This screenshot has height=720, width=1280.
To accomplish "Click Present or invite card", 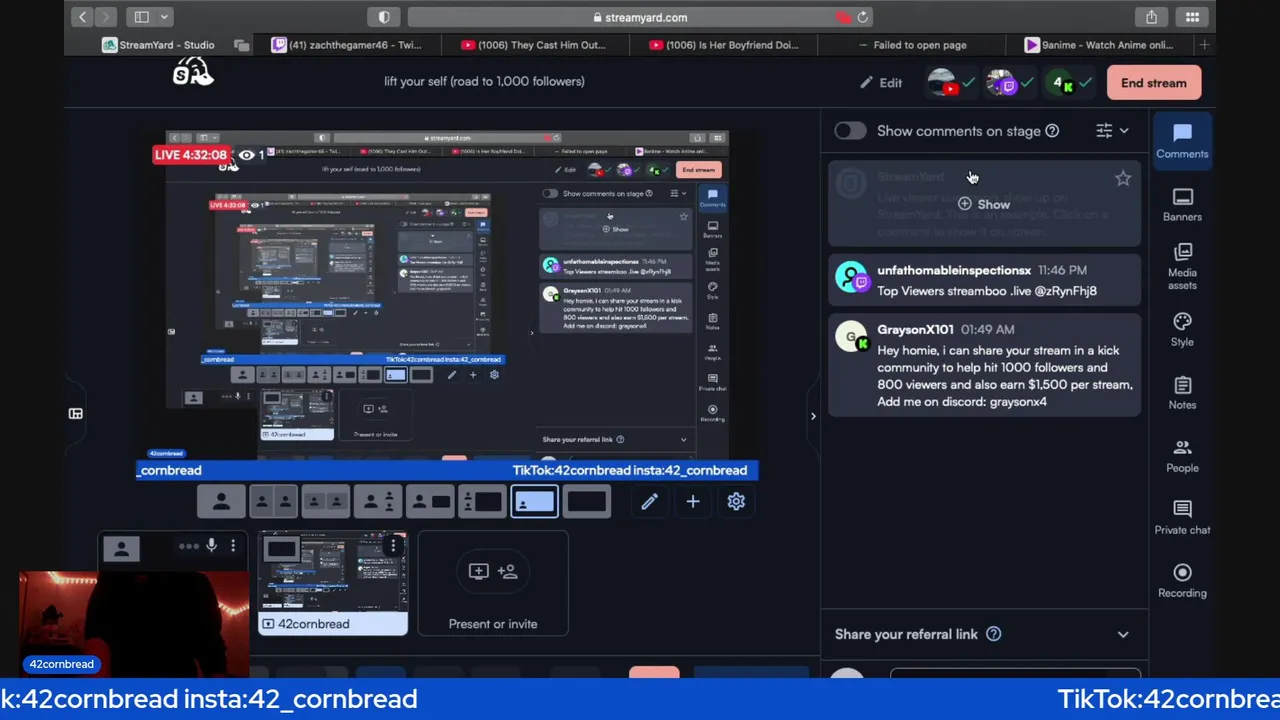I will click(493, 584).
